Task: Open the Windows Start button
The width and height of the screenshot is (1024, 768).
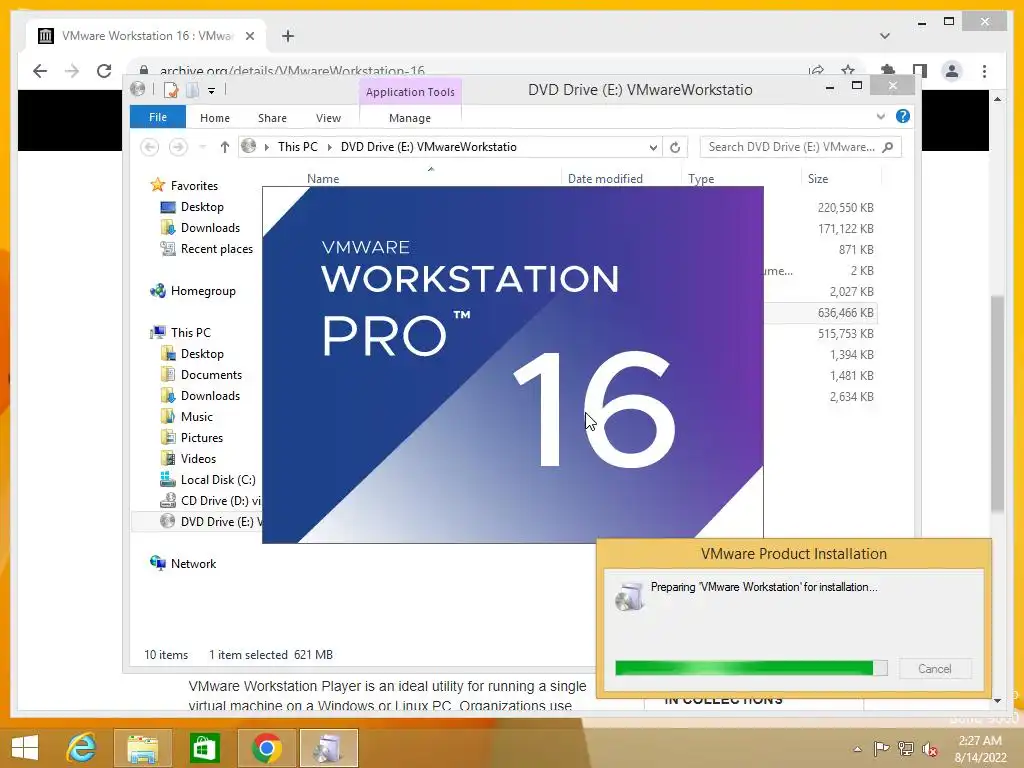Action: [x=25, y=748]
